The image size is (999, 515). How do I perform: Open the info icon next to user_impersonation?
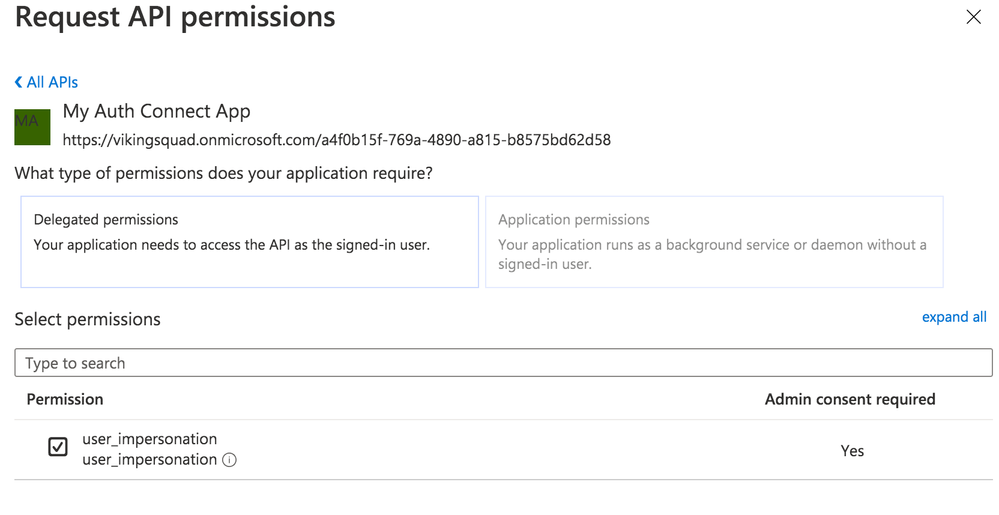(230, 460)
